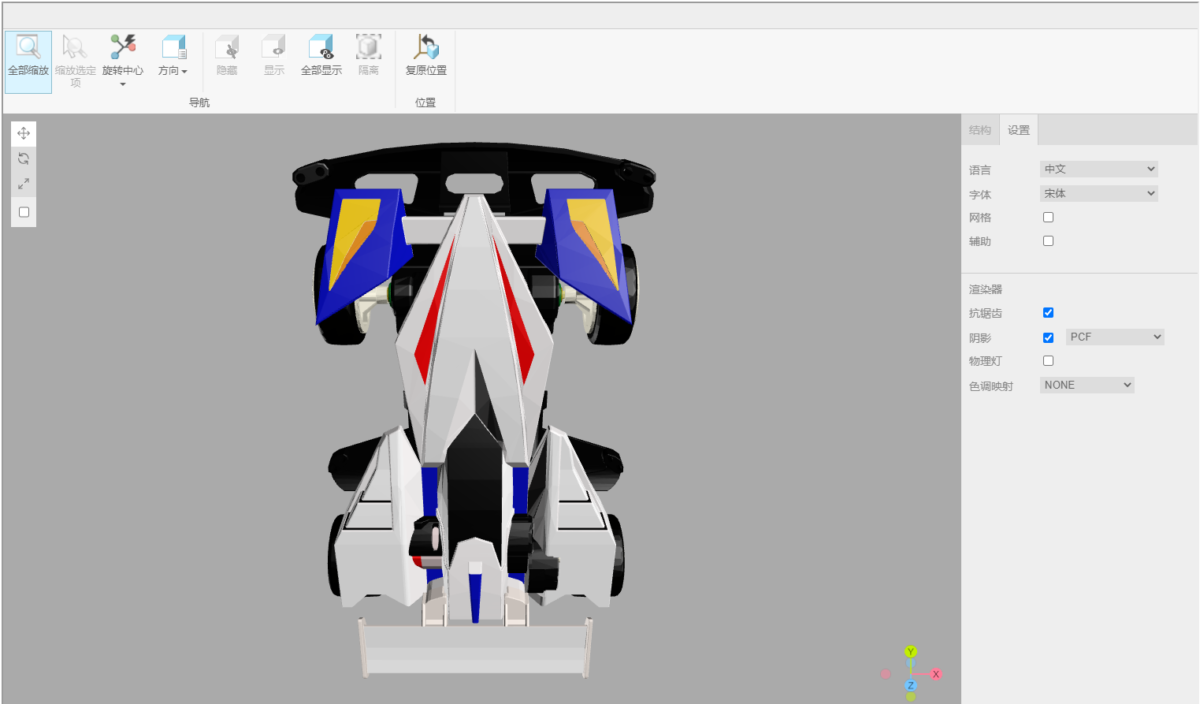This screenshot has height=704, width=1200.
Task: Select the 设置 (settings) tab
Action: pyautogui.click(x=1019, y=130)
